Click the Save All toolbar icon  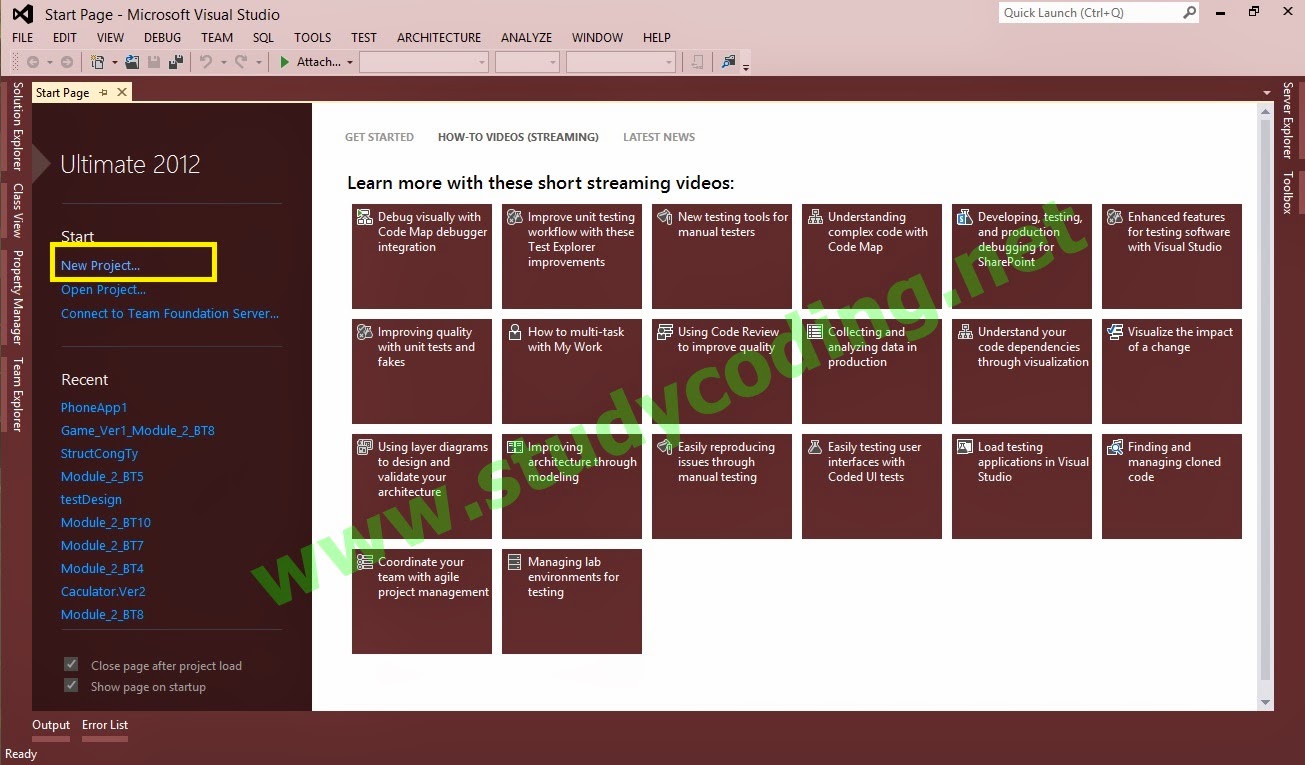(x=176, y=62)
